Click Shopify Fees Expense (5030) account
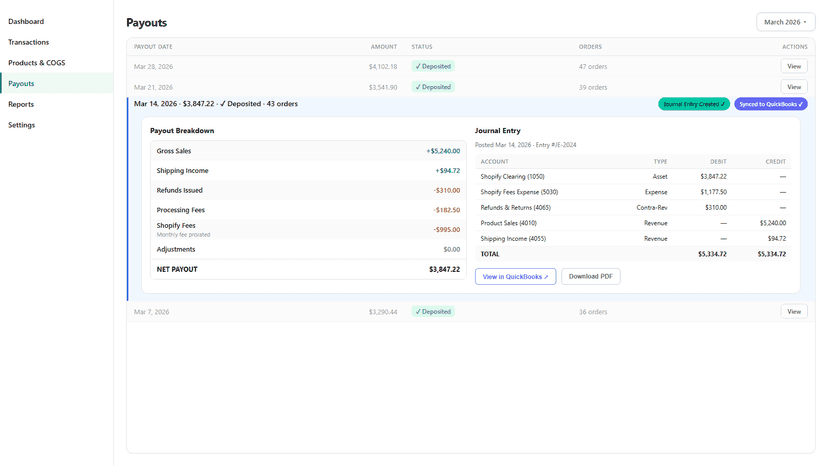Screen dimensions: 828x466 (x=519, y=192)
